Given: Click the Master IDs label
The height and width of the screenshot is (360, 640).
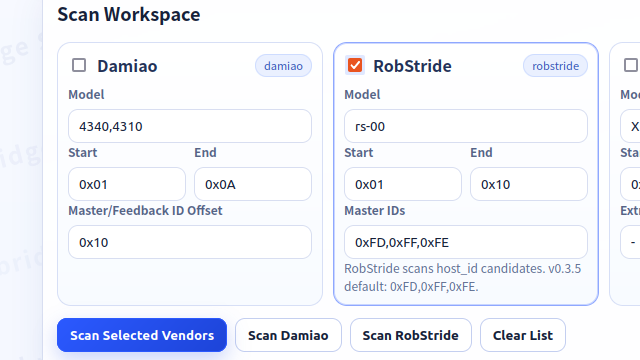Looking at the screenshot, I should [x=375, y=211].
